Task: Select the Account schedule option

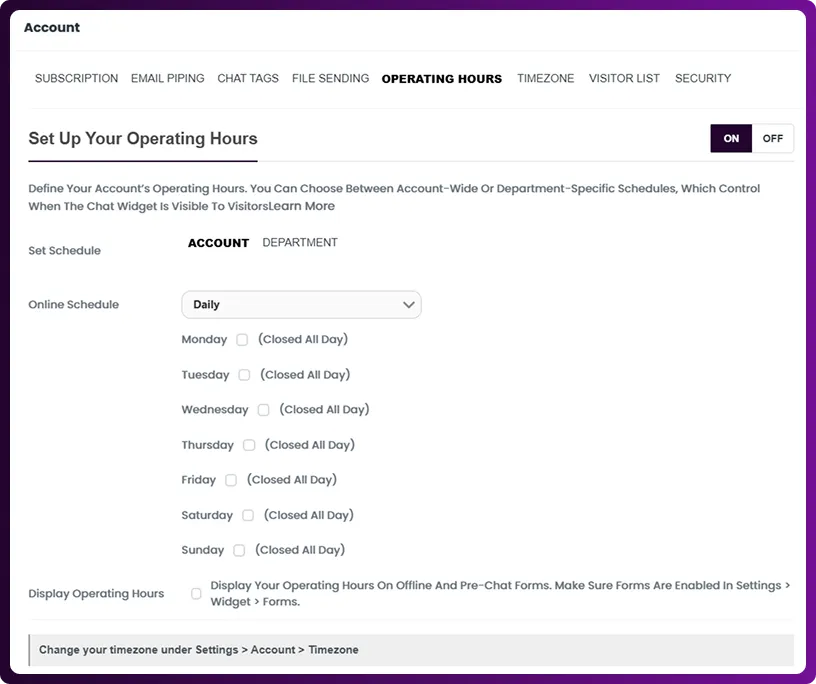Action: click(x=218, y=243)
